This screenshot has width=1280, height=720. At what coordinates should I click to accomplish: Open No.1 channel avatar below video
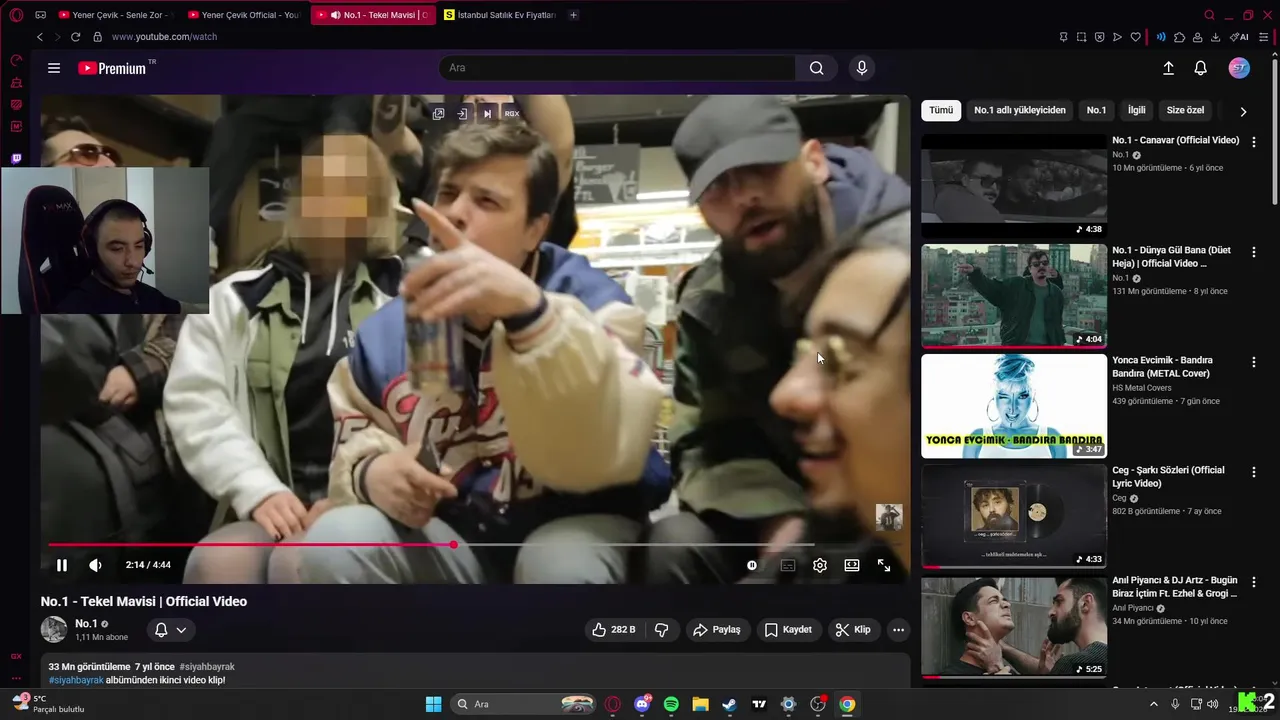click(54, 630)
